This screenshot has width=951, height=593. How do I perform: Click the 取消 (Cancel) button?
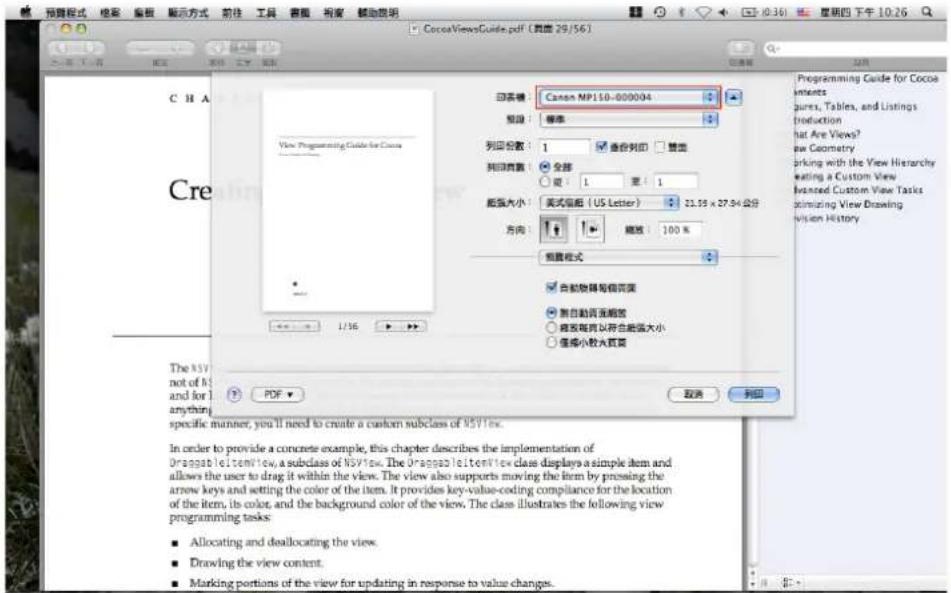[693, 394]
